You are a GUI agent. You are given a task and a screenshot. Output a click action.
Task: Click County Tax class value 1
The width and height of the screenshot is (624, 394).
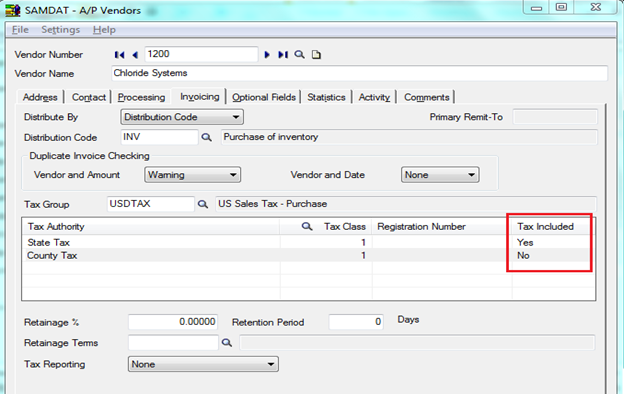point(363,256)
